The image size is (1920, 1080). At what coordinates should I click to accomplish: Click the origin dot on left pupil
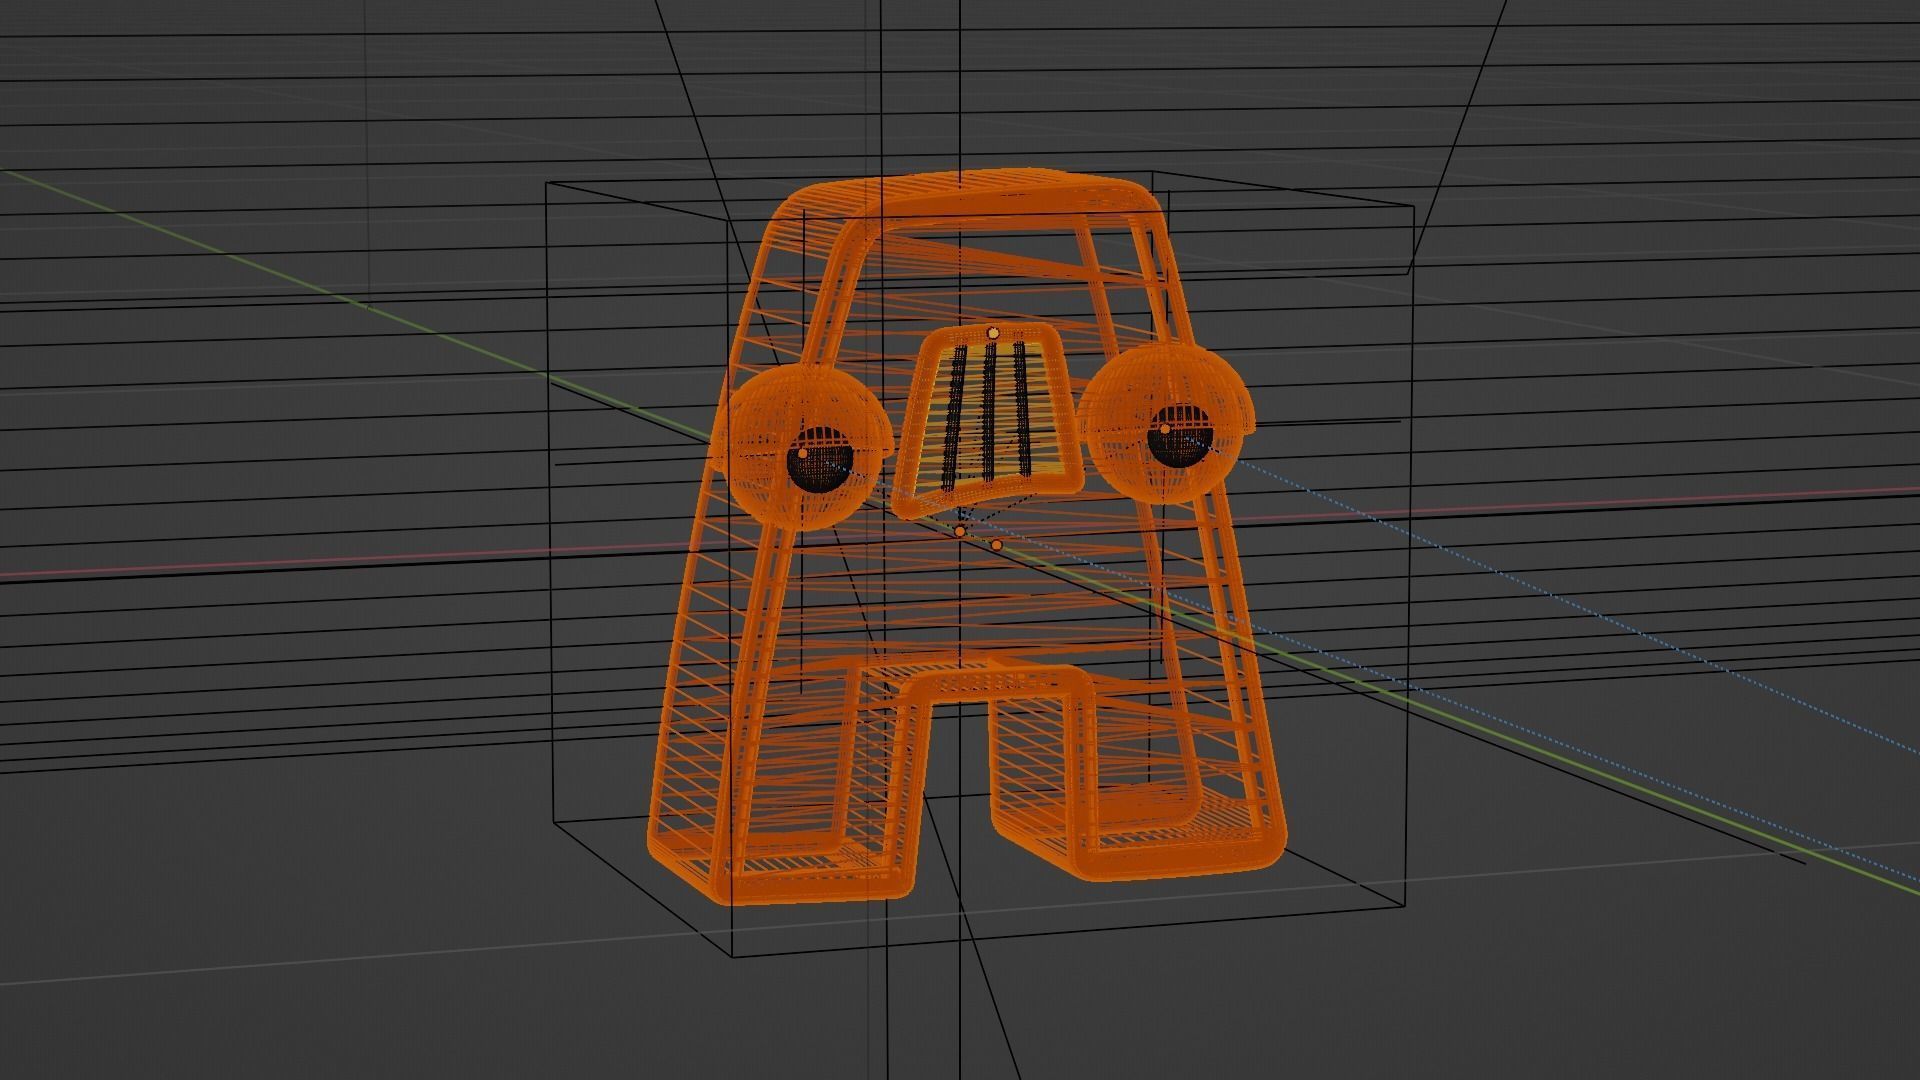coord(803,453)
